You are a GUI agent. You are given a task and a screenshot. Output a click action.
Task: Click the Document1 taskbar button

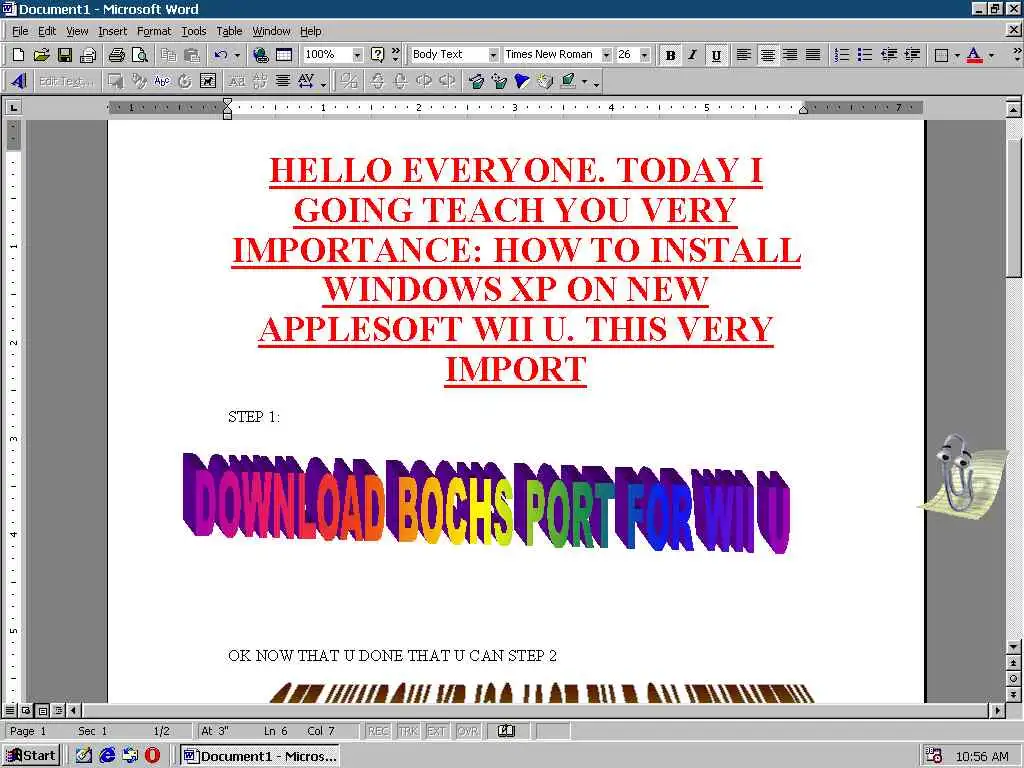[x=260, y=756]
